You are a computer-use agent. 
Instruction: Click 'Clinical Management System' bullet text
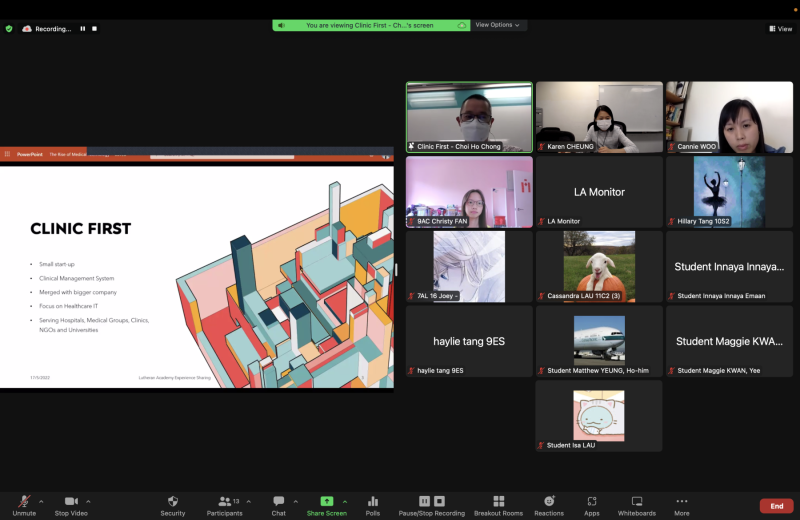pos(77,278)
